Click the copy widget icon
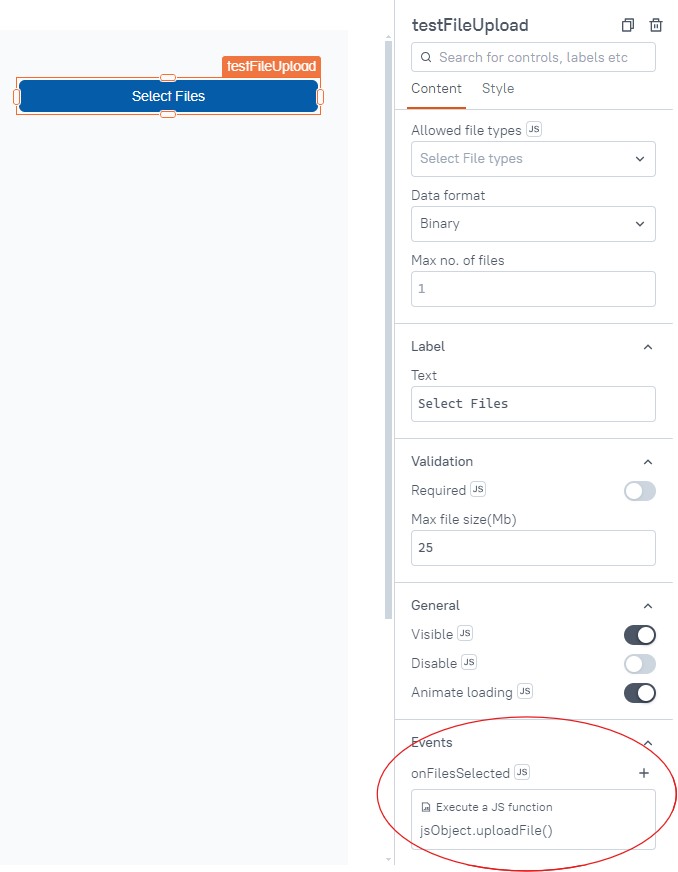 628,26
